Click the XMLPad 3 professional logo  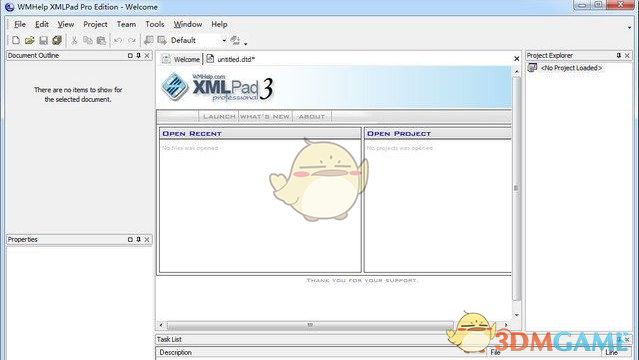pos(217,87)
